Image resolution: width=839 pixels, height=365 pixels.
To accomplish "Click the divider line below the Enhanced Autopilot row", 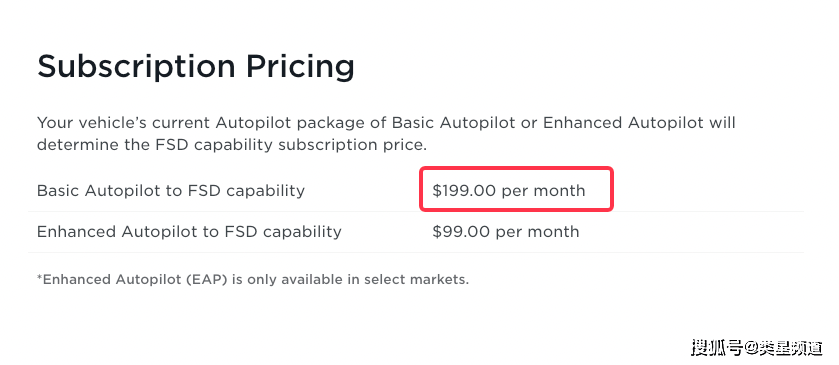I will [416, 253].
